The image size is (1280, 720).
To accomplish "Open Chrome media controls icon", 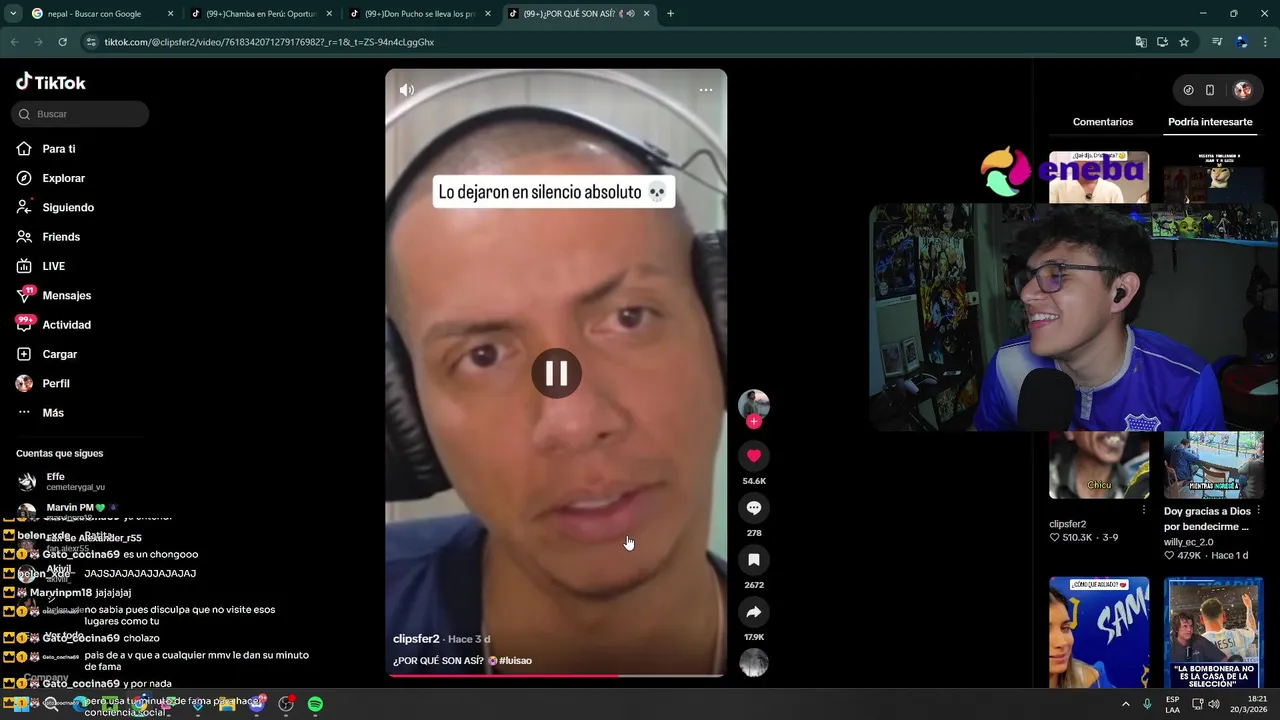I will coord(1217,42).
